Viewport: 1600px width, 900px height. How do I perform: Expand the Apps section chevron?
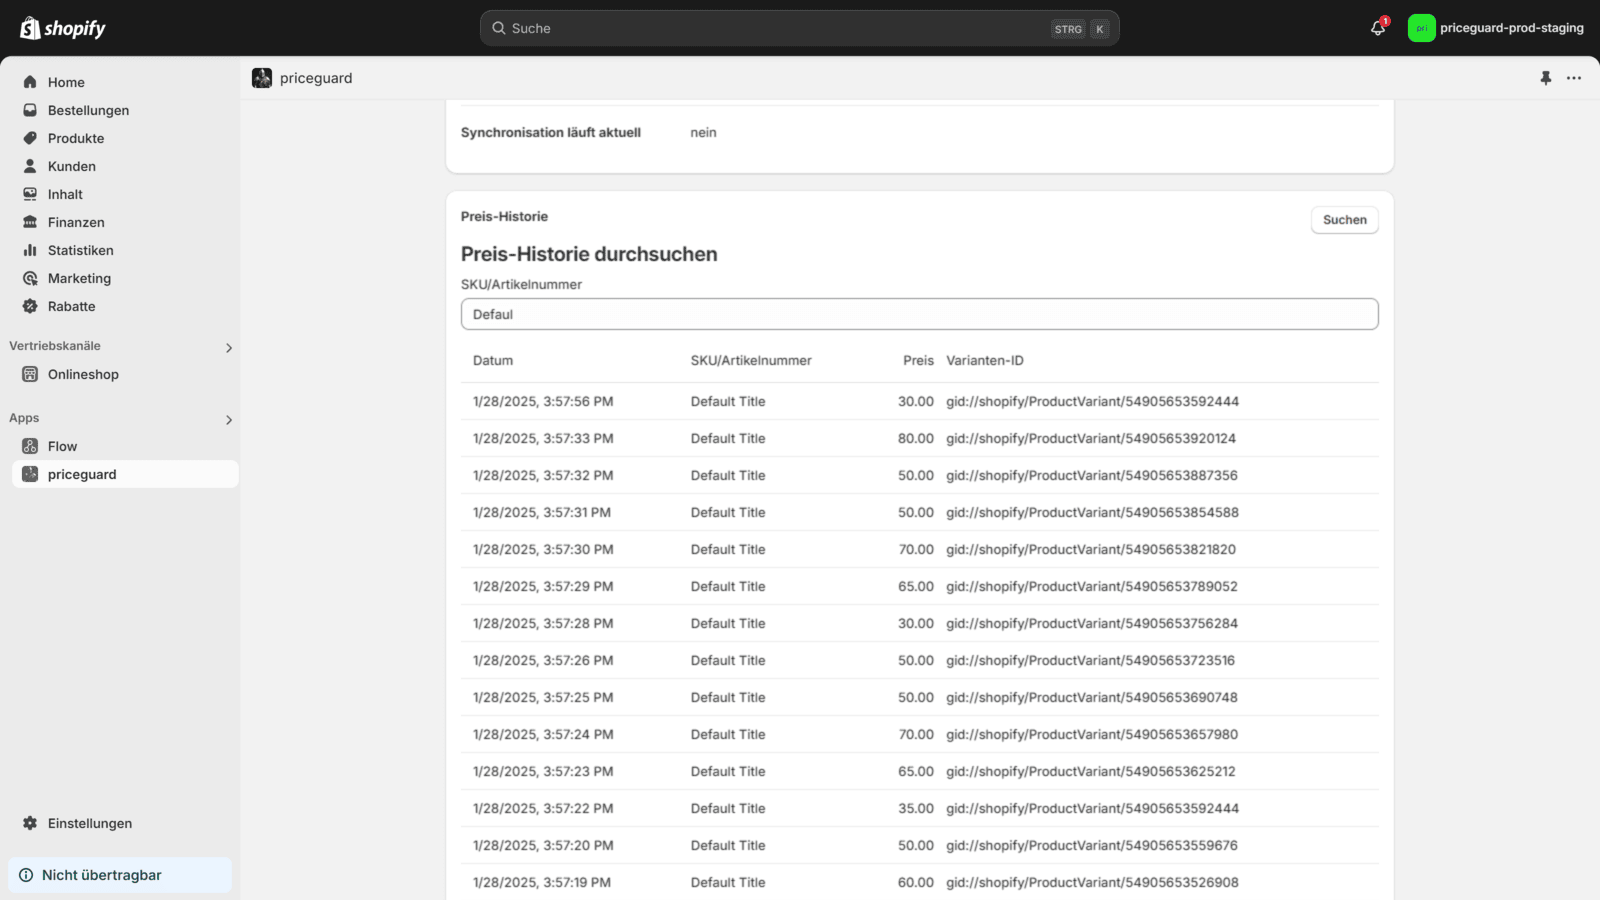[229, 420]
